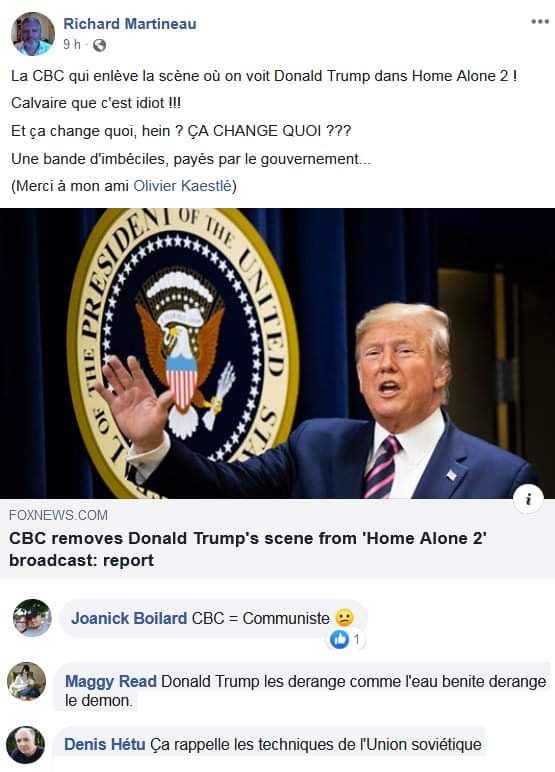555x772 pixels.
Task: Open Joanick Boilard's name link
Action: point(129,618)
